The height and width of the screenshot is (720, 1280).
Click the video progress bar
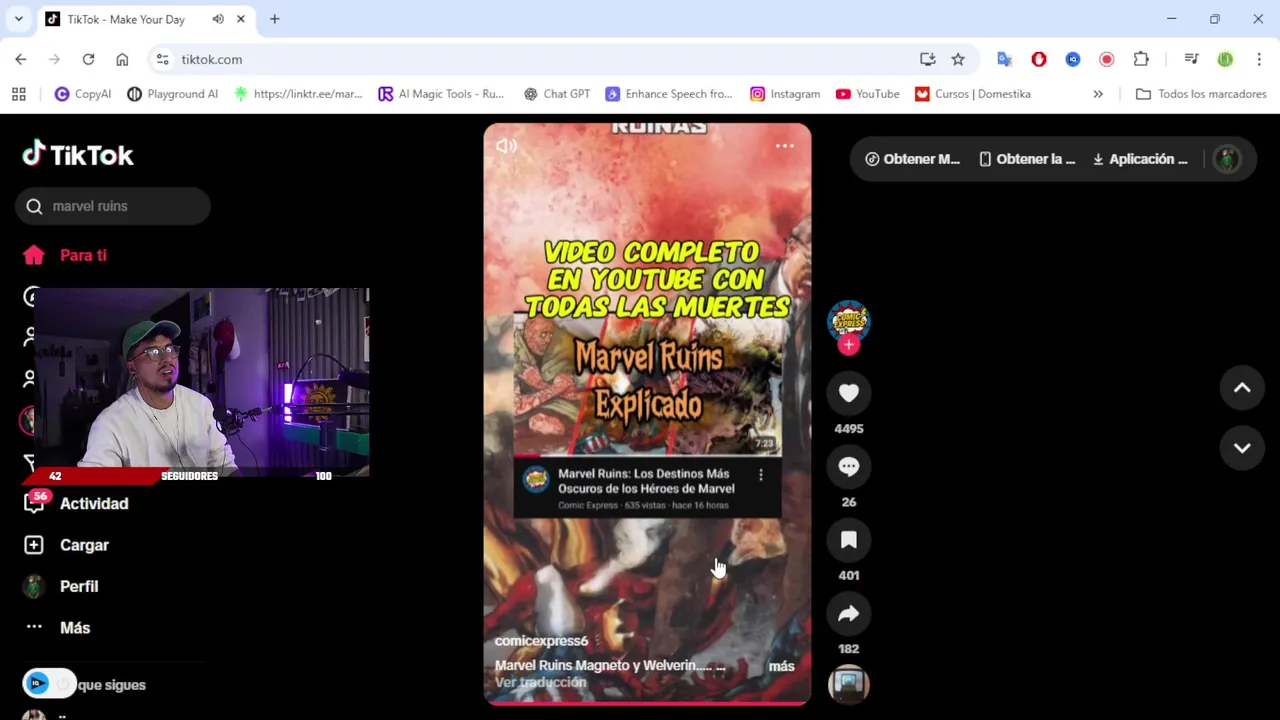[x=647, y=703]
